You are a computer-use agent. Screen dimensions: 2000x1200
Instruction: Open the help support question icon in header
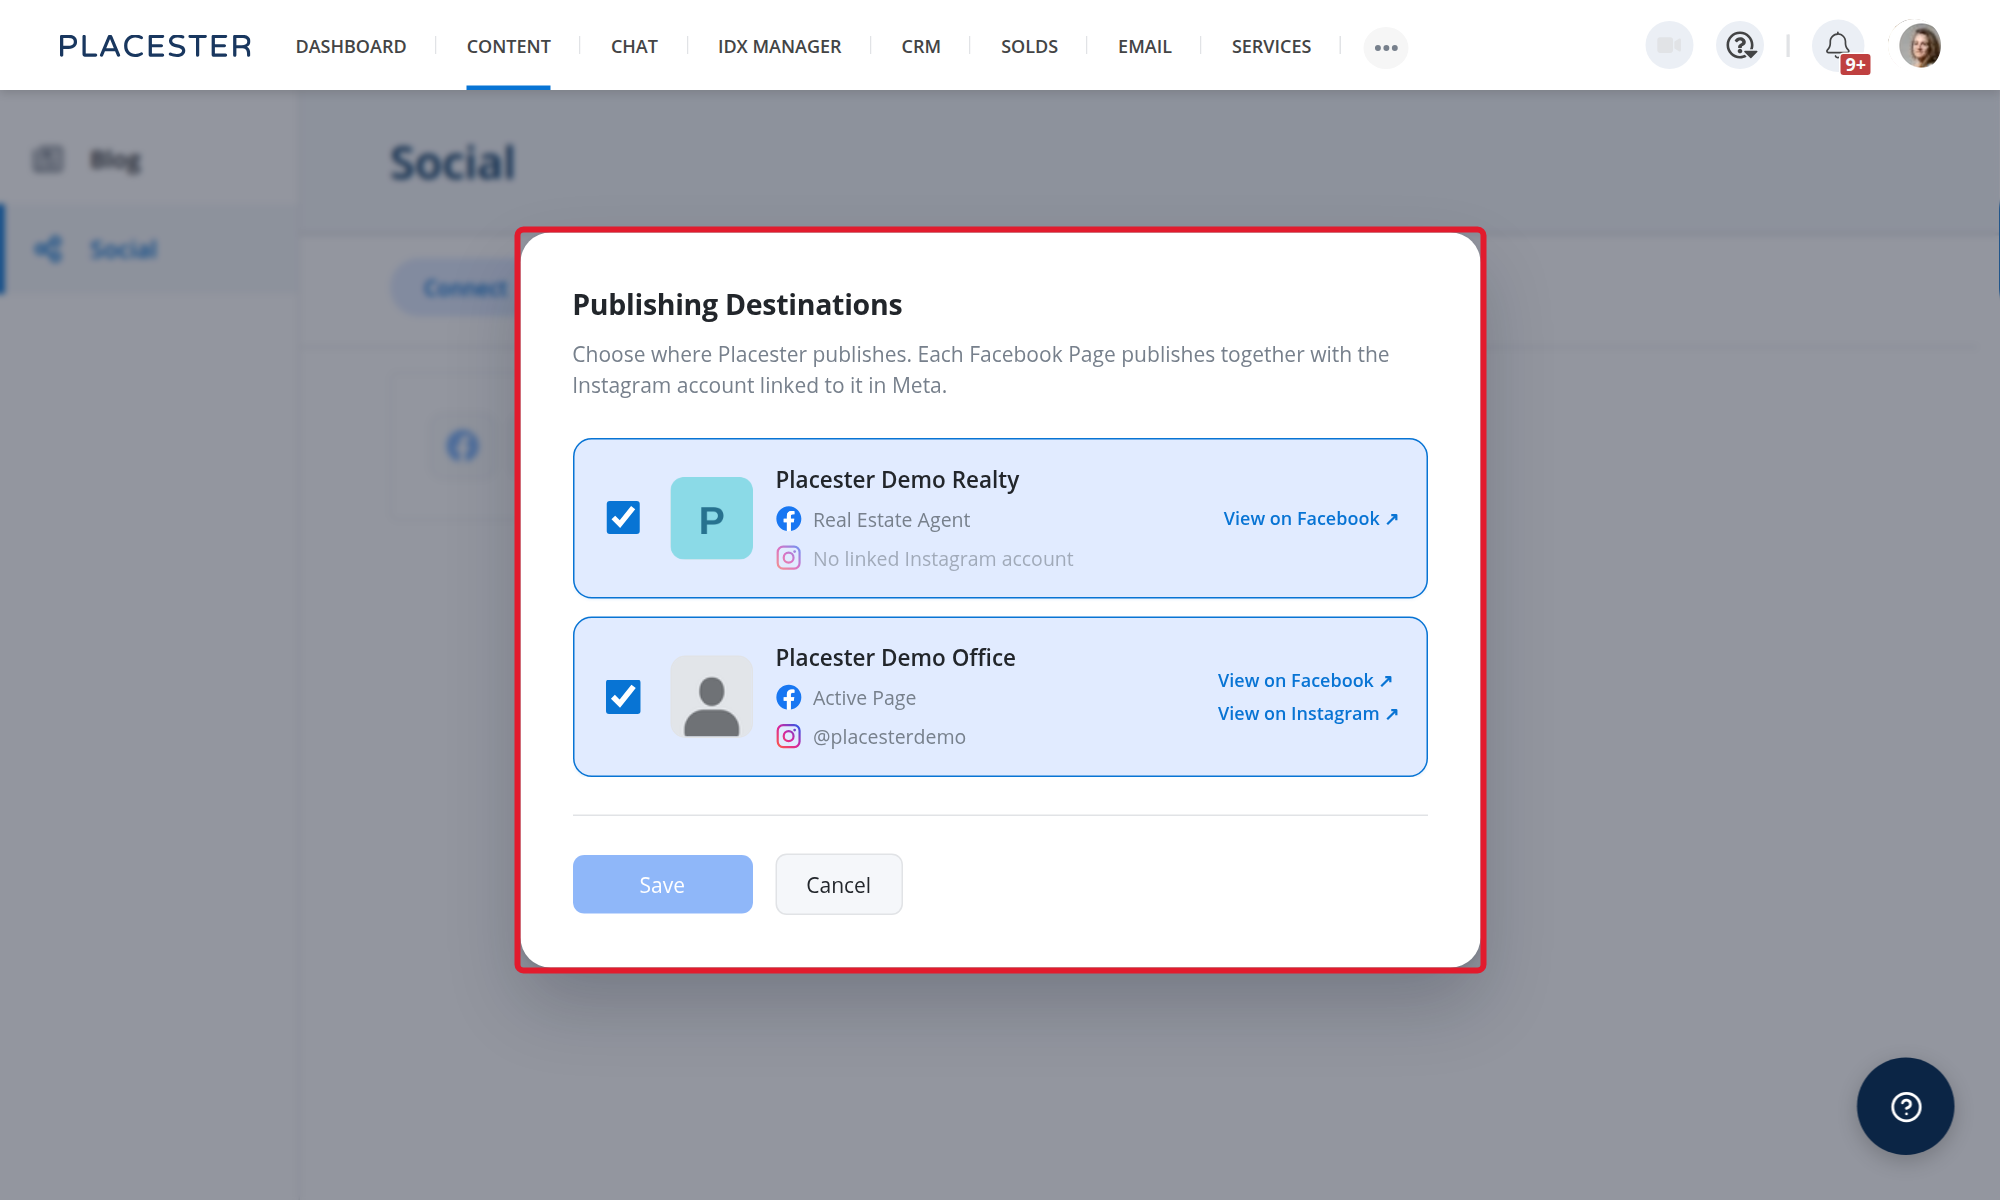pyautogui.click(x=1741, y=45)
